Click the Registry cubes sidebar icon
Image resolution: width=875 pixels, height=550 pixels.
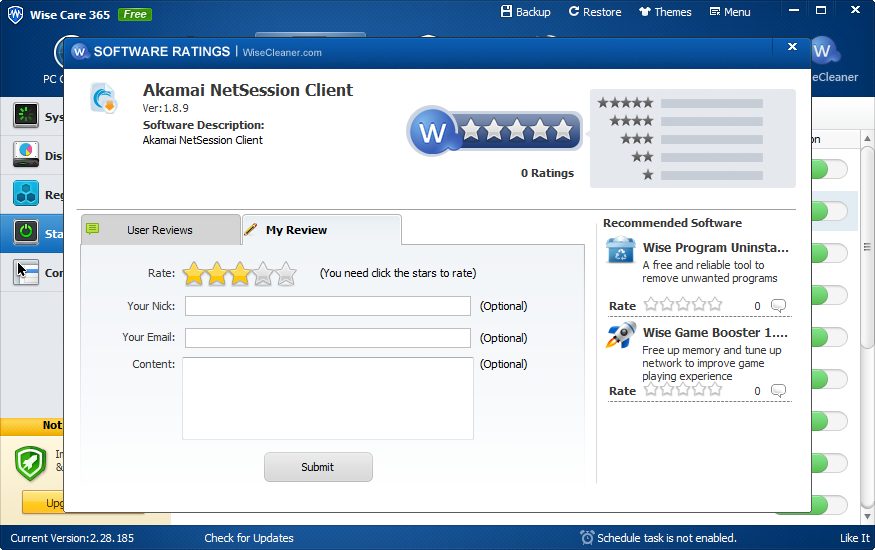click(26, 194)
